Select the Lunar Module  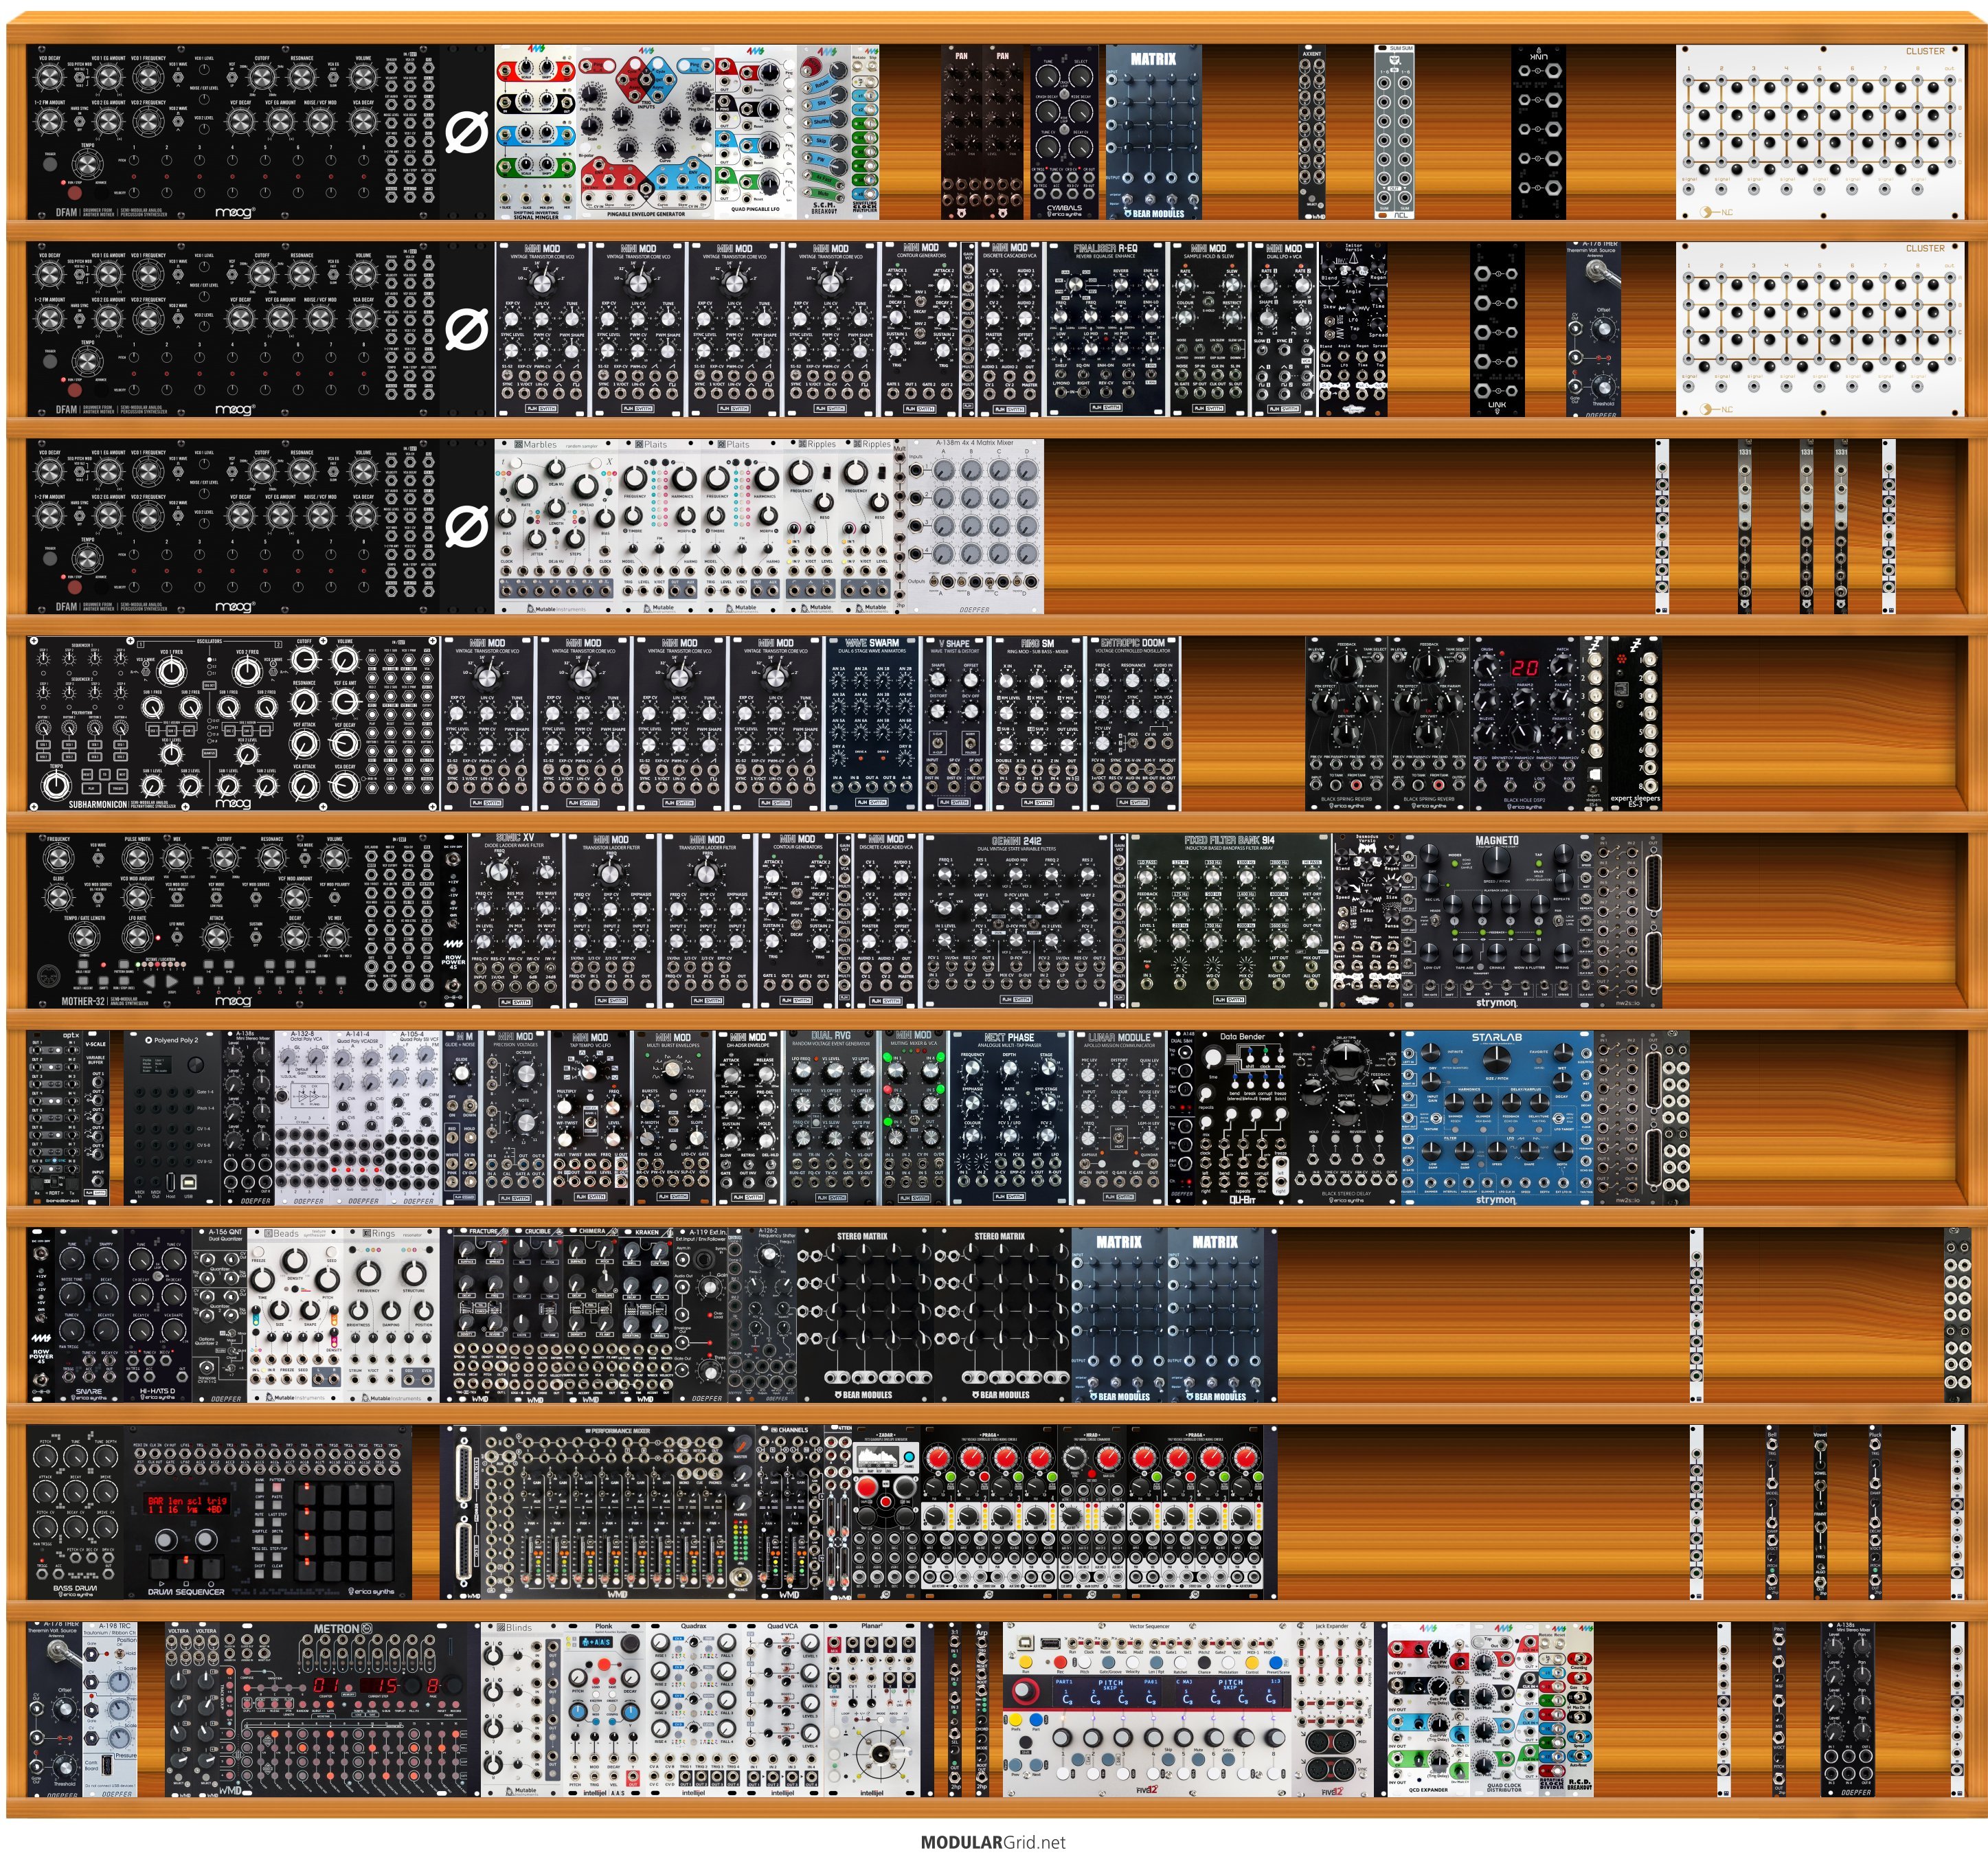point(1120,1117)
